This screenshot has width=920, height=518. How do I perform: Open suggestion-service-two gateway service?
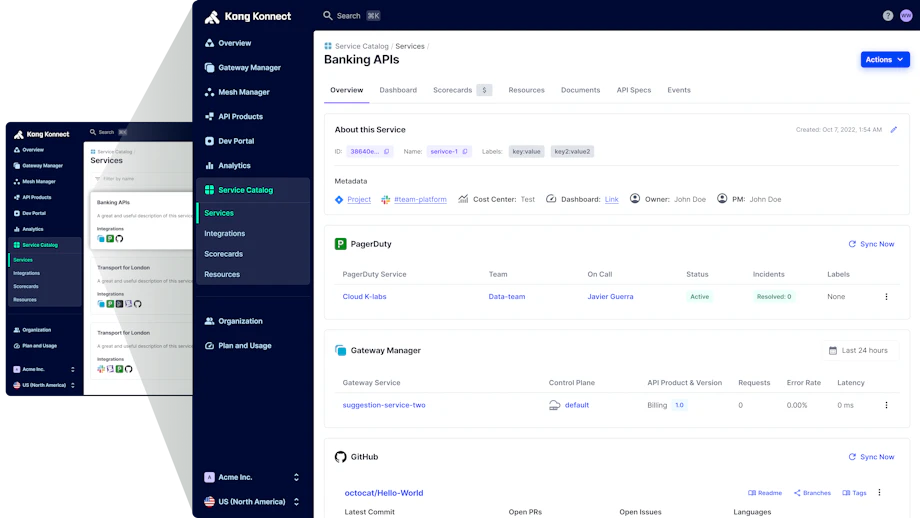point(384,405)
